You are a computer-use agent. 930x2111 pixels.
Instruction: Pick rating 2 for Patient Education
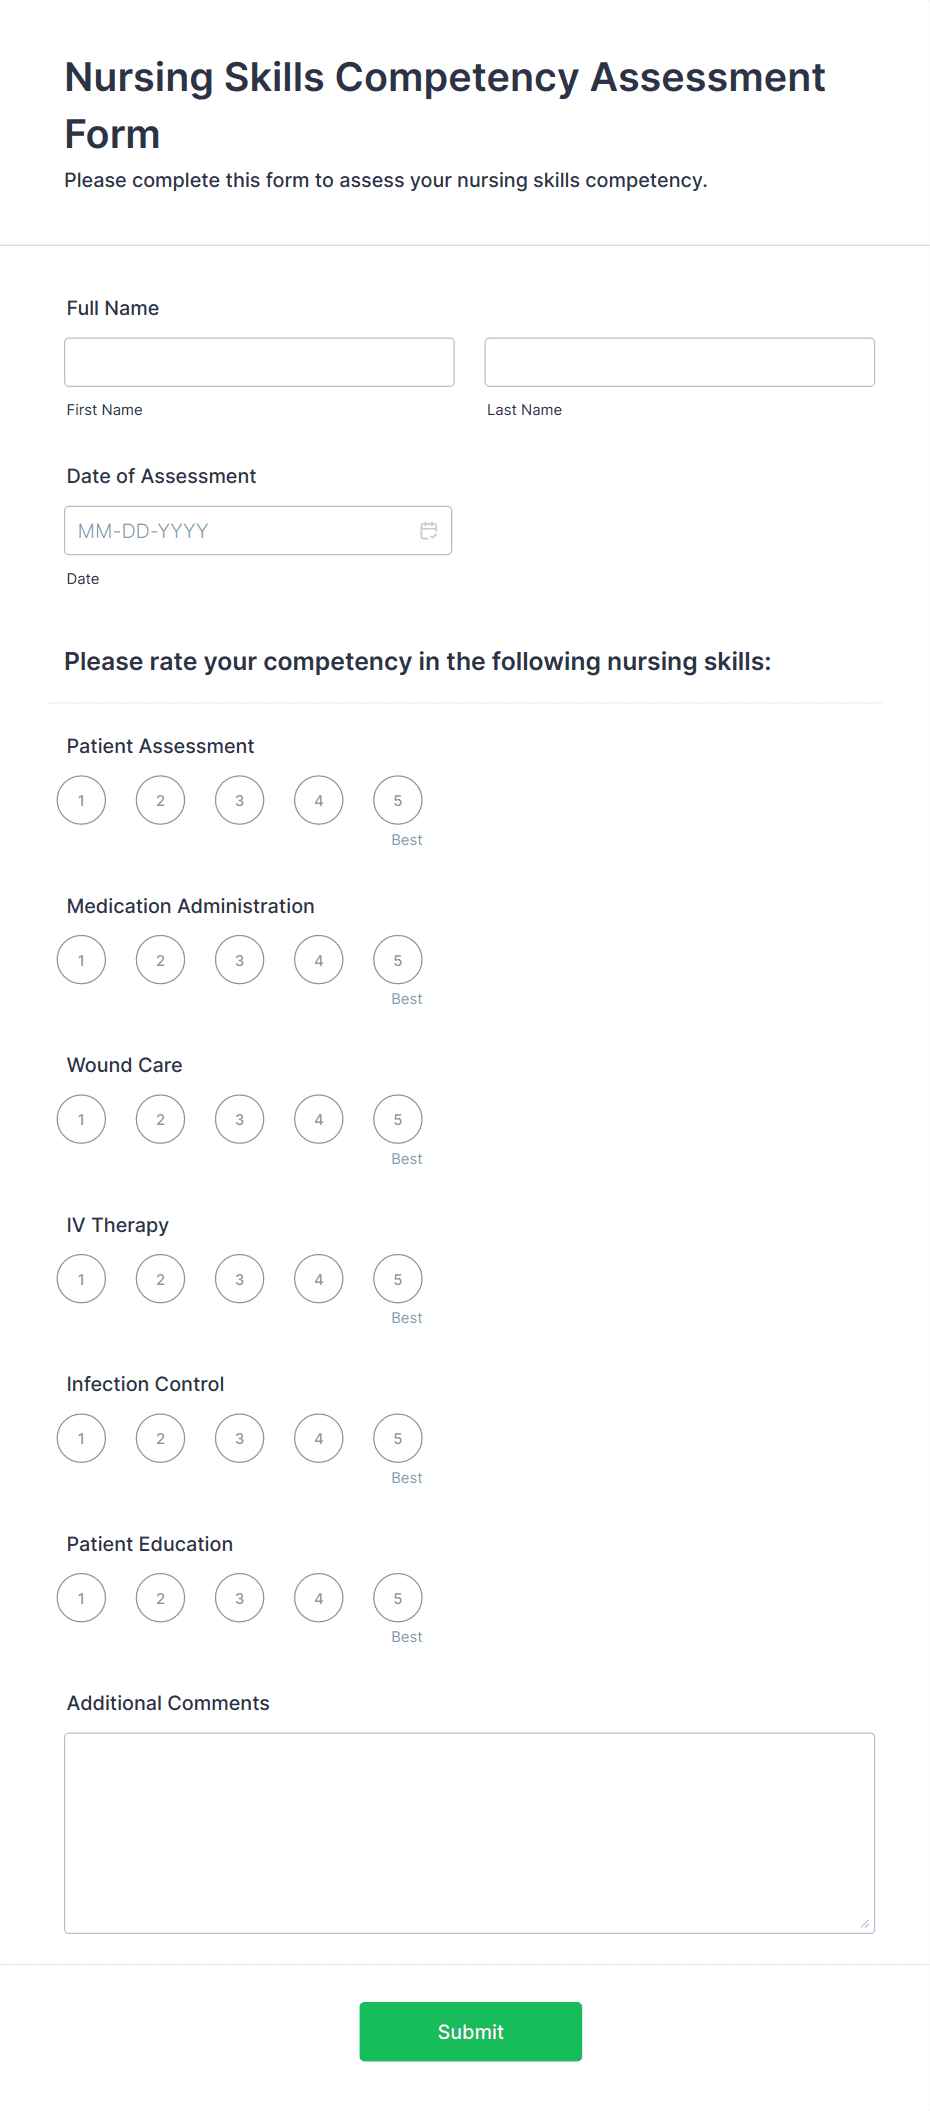[x=160, y=1597]
